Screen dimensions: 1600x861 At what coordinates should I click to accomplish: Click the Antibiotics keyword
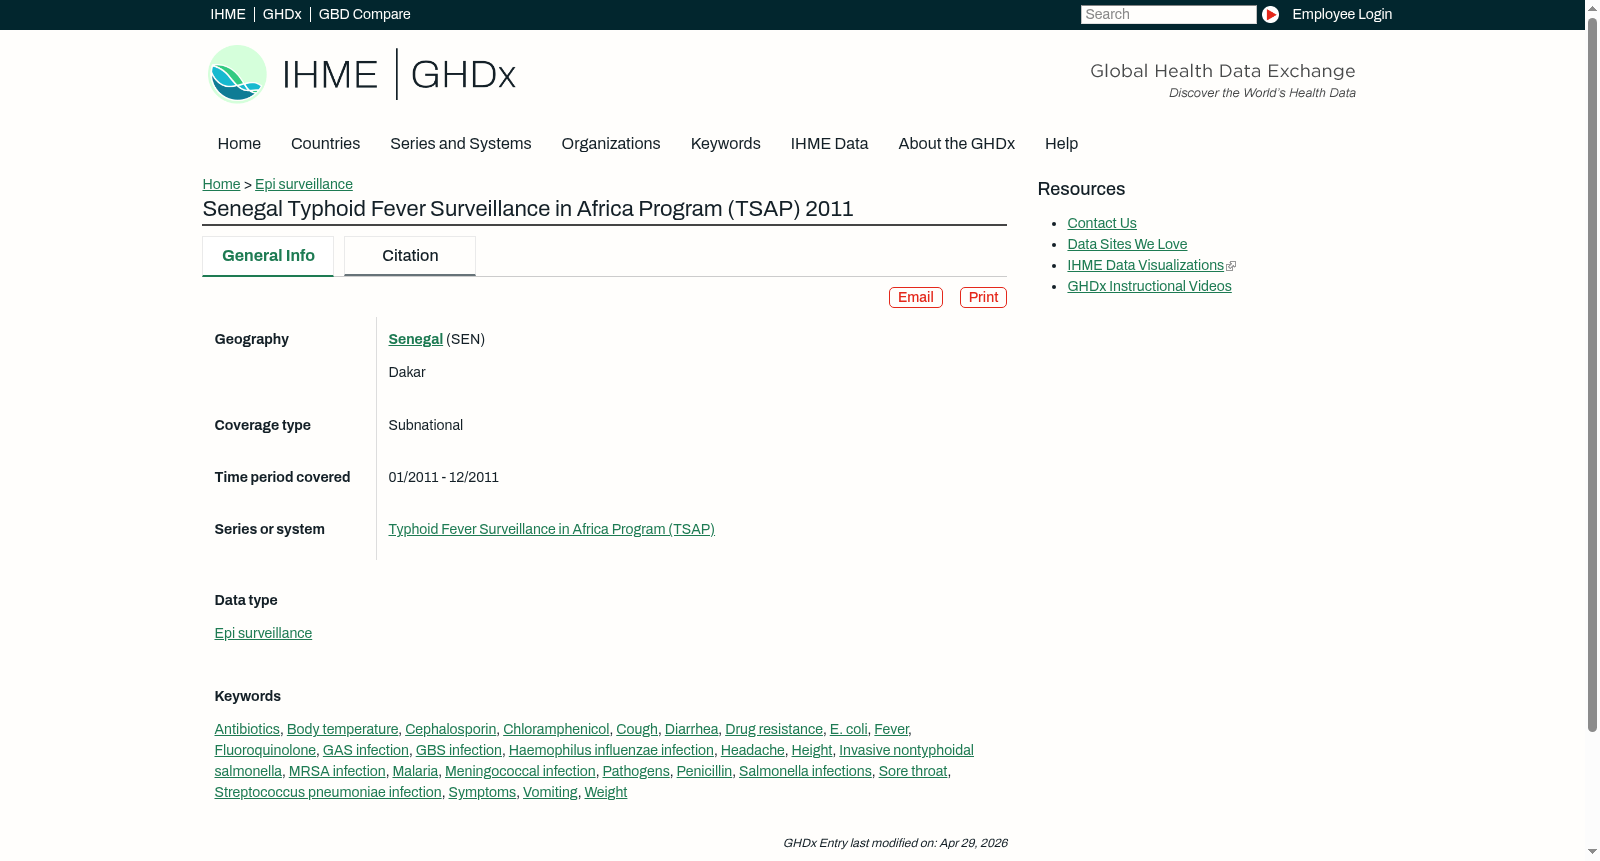[247, 729]
